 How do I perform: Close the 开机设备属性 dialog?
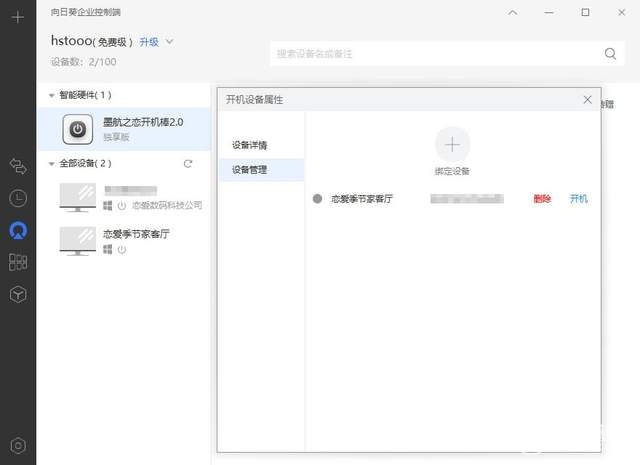(x=587, y=100)
